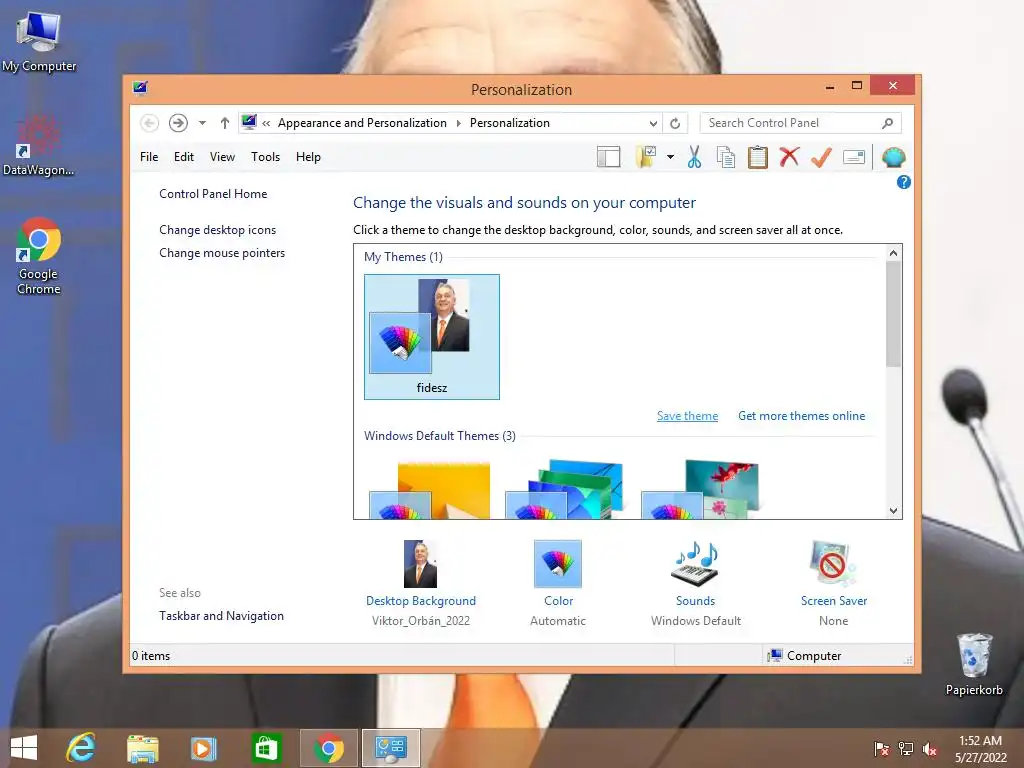Image resolution: width=1024 pixels, height=768 pixels.
Task: Click the Save theme link
Action: 687,416
